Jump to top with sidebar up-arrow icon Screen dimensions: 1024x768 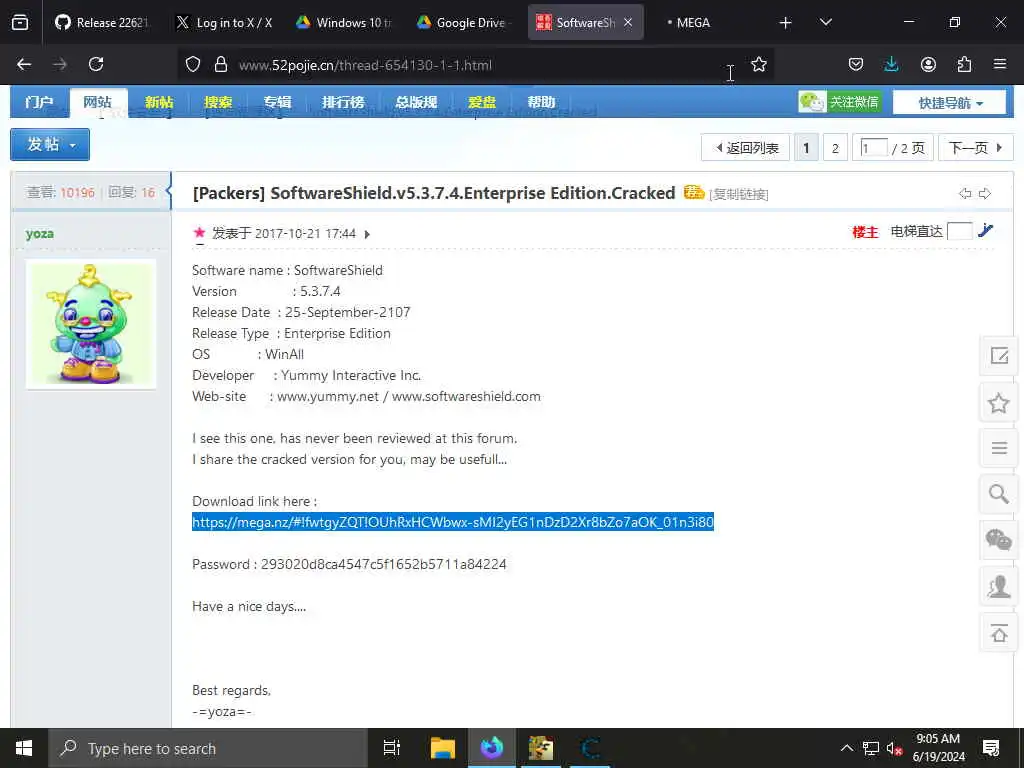[x=999, y=633]
